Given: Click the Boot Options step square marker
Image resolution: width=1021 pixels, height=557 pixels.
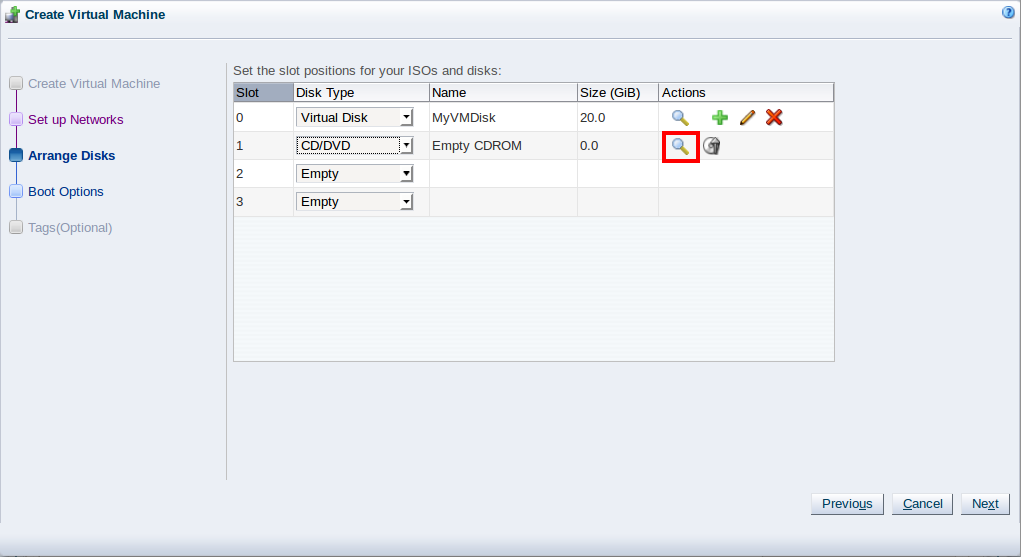Looking at the screenshot, I should 16,191.
